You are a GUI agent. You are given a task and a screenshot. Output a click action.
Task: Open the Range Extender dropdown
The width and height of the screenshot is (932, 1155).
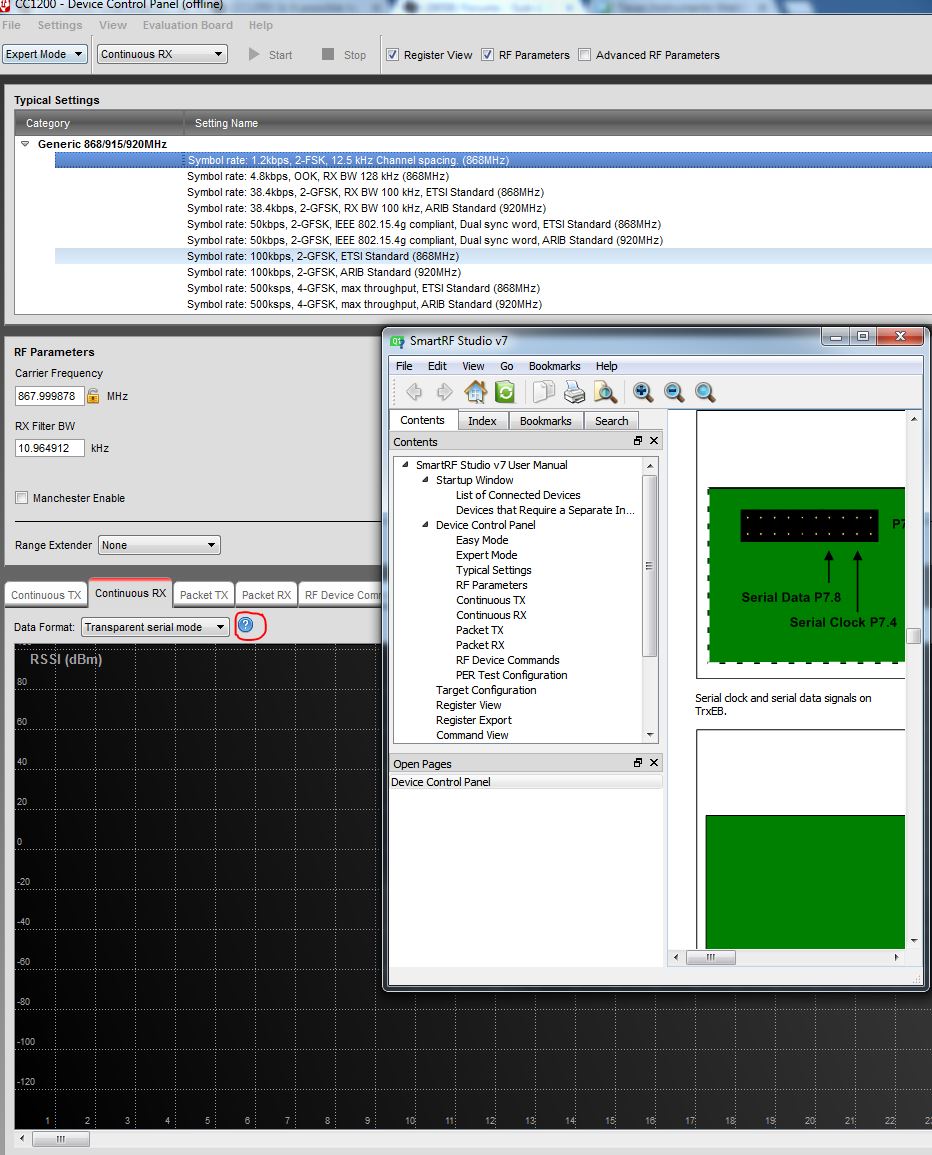[x=159, y=545]
